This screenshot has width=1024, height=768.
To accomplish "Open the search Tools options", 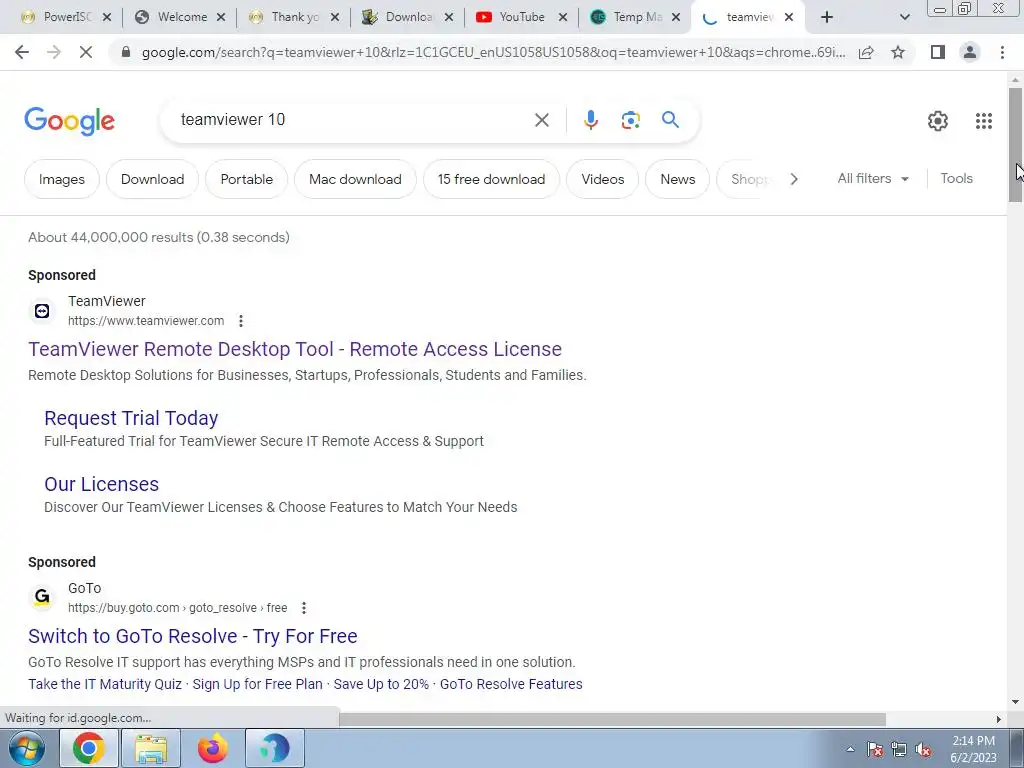I will (956, 178).
